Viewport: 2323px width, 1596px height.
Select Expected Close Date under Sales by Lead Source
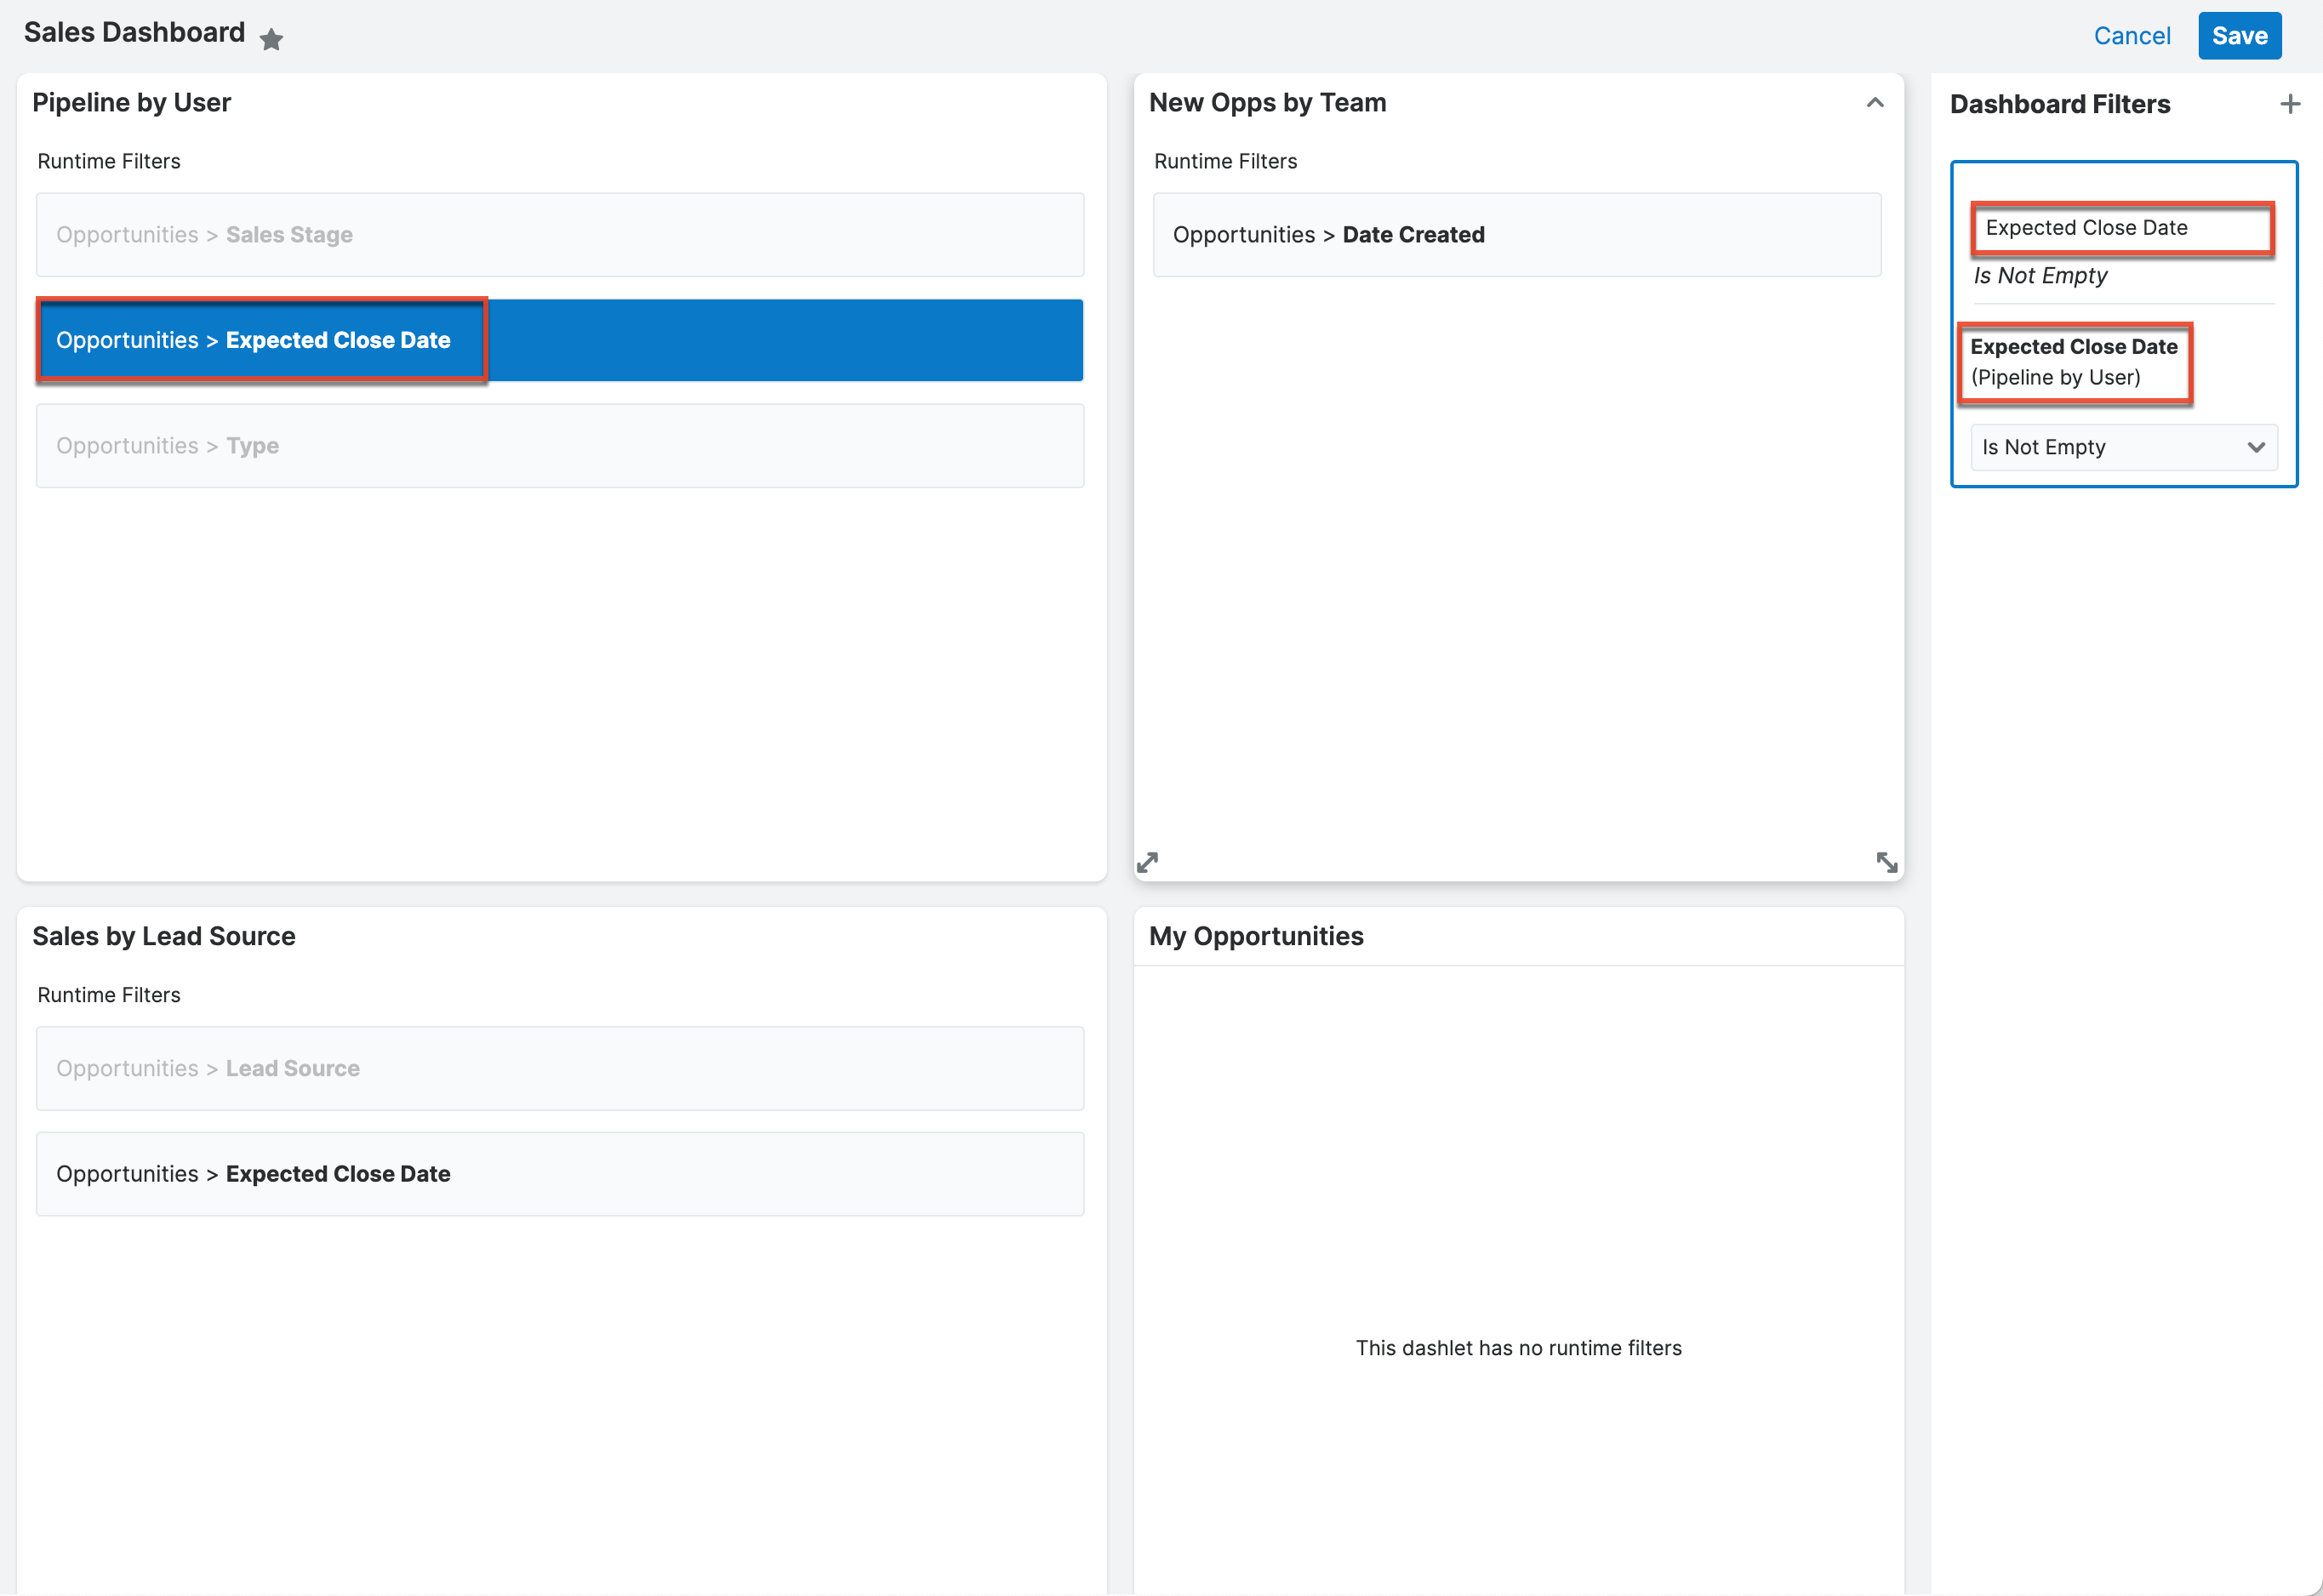[x=559, y=1173]
